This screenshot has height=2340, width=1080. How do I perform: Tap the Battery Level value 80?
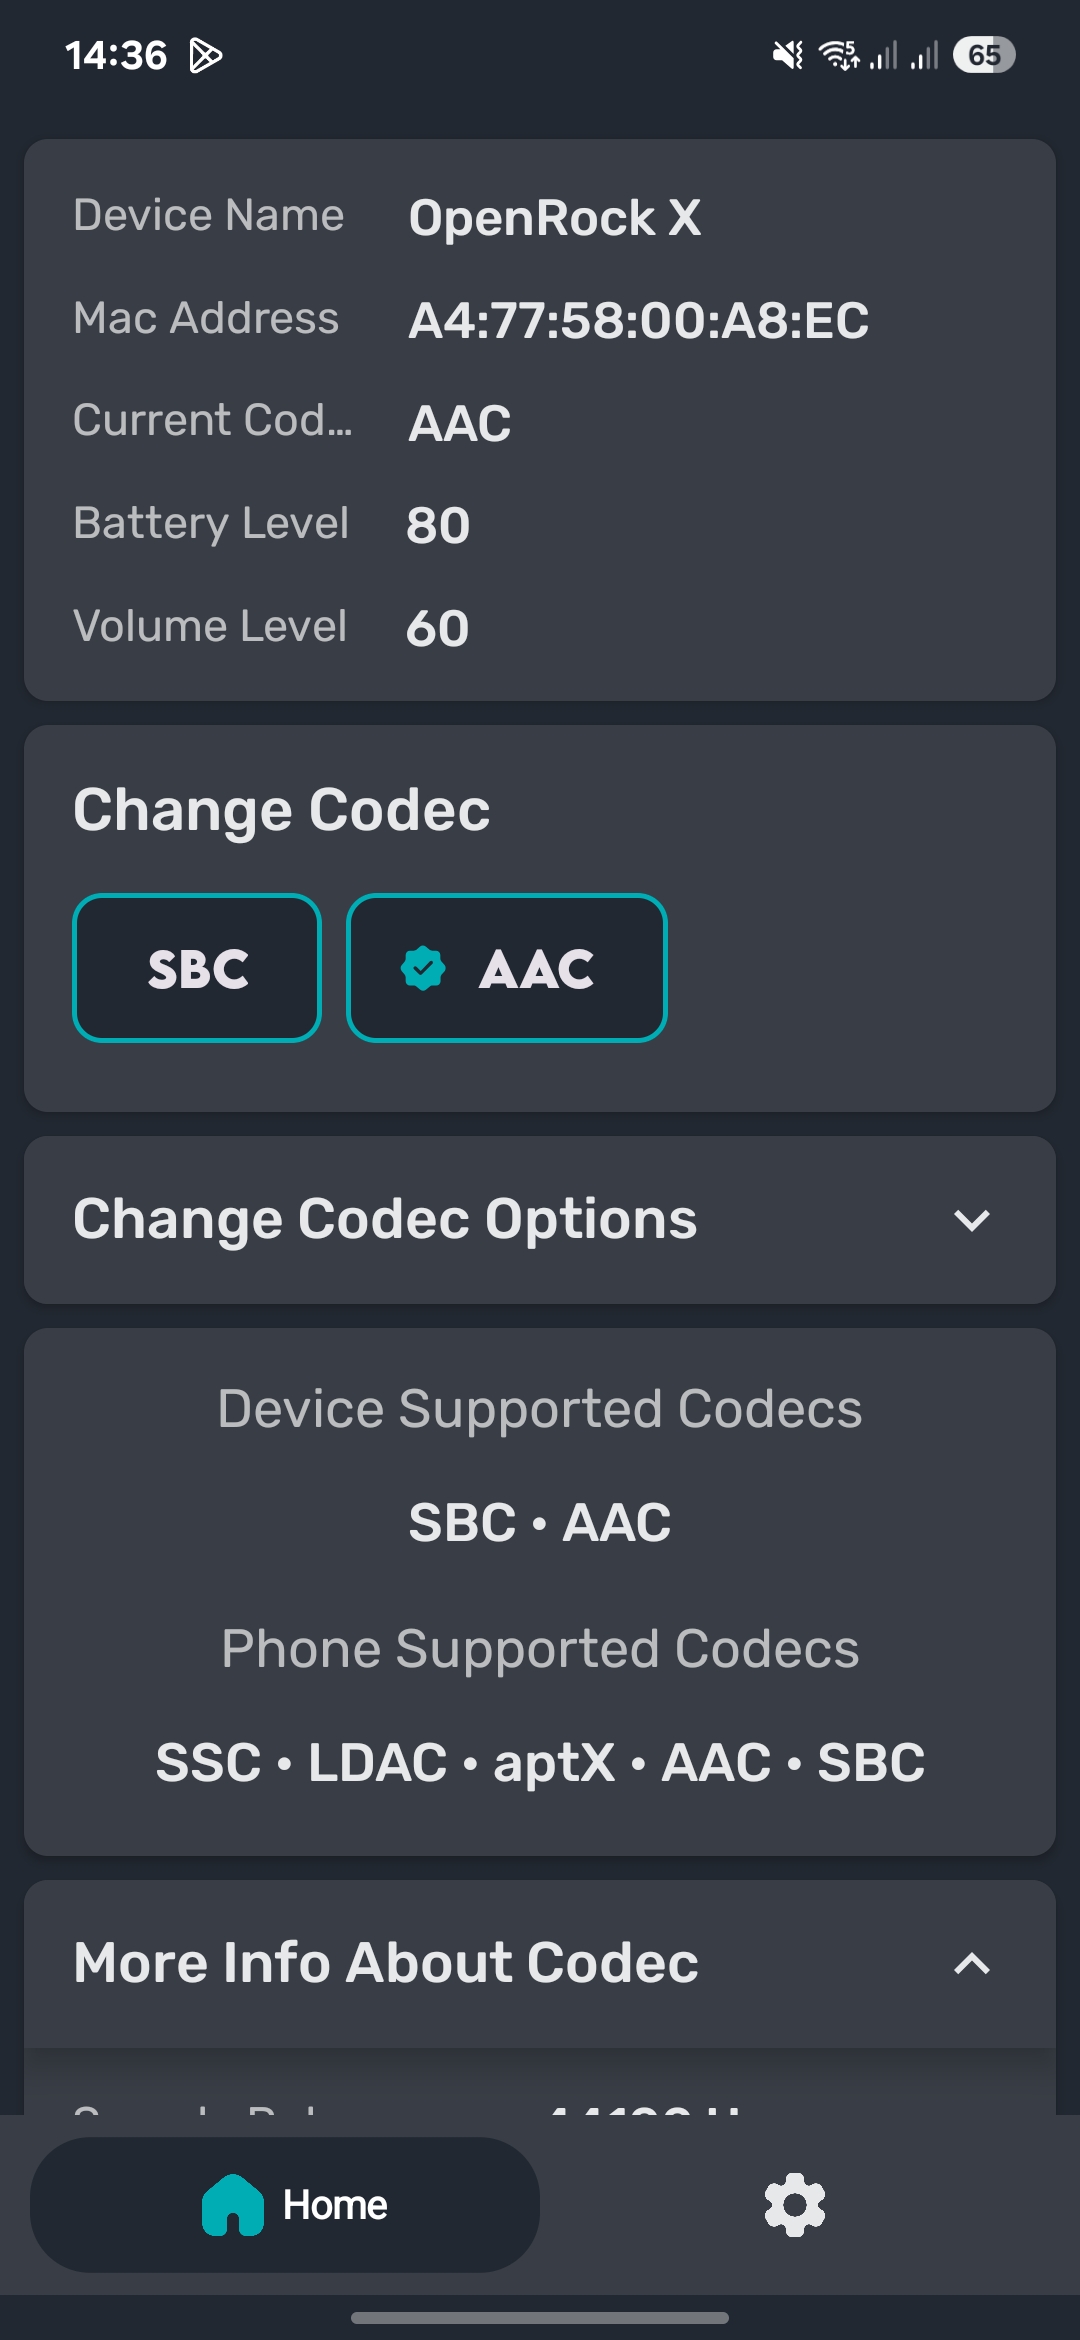[438, 525]
